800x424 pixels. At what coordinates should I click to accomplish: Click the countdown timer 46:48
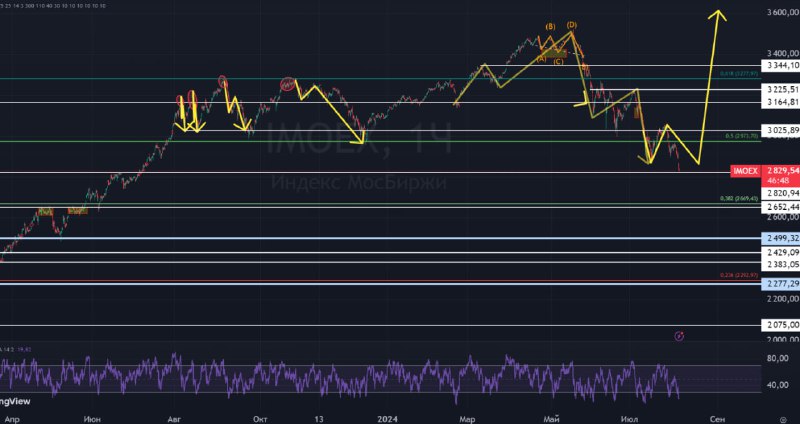point(780,180)
